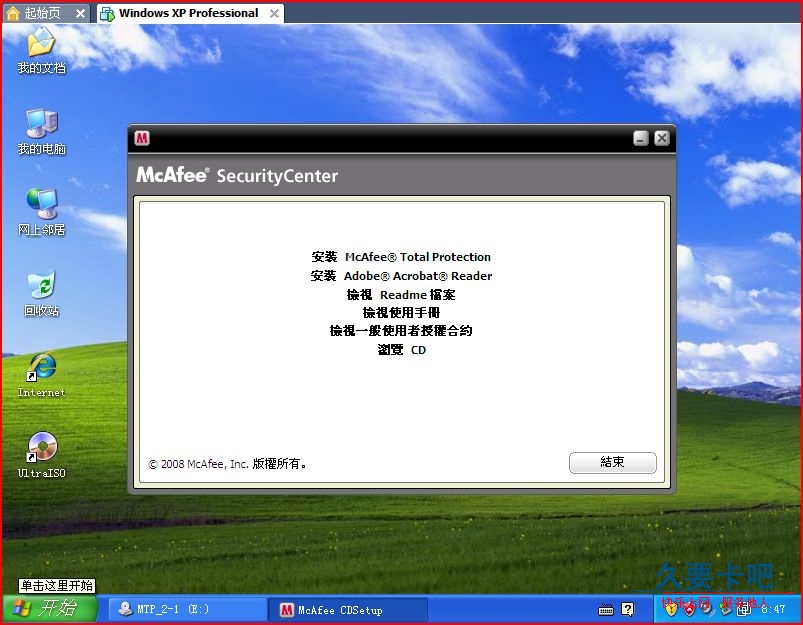Close the McAfee SecurityCenter window
Viewport: 803px width, 625px height.
click(x=662, y=138)
